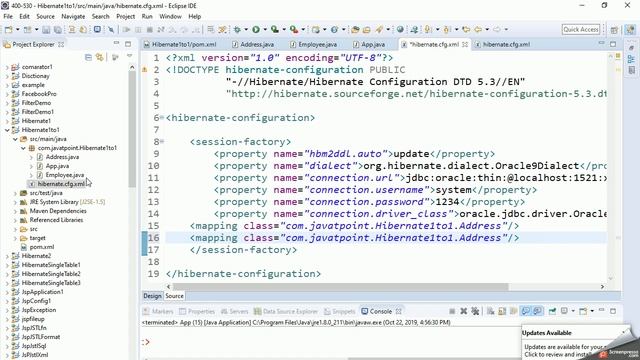Toggle Link with Editor in Project Explorer
The width and height of the screenshot is (640, 360).
pyautogui.click(x=100, y=57)
